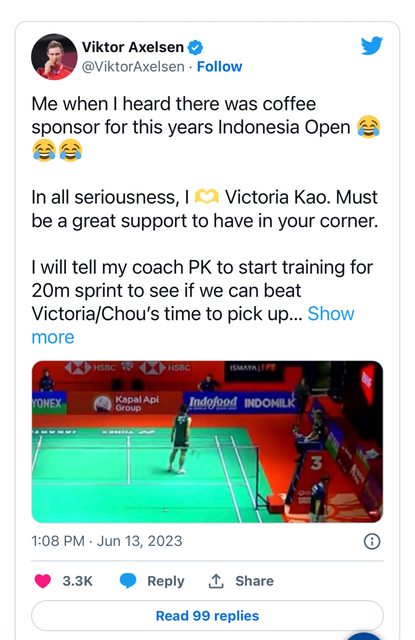415x640 pixels.
Task: Open Viktor Axelsen's profile picture
Action: (x=54, y=57)
